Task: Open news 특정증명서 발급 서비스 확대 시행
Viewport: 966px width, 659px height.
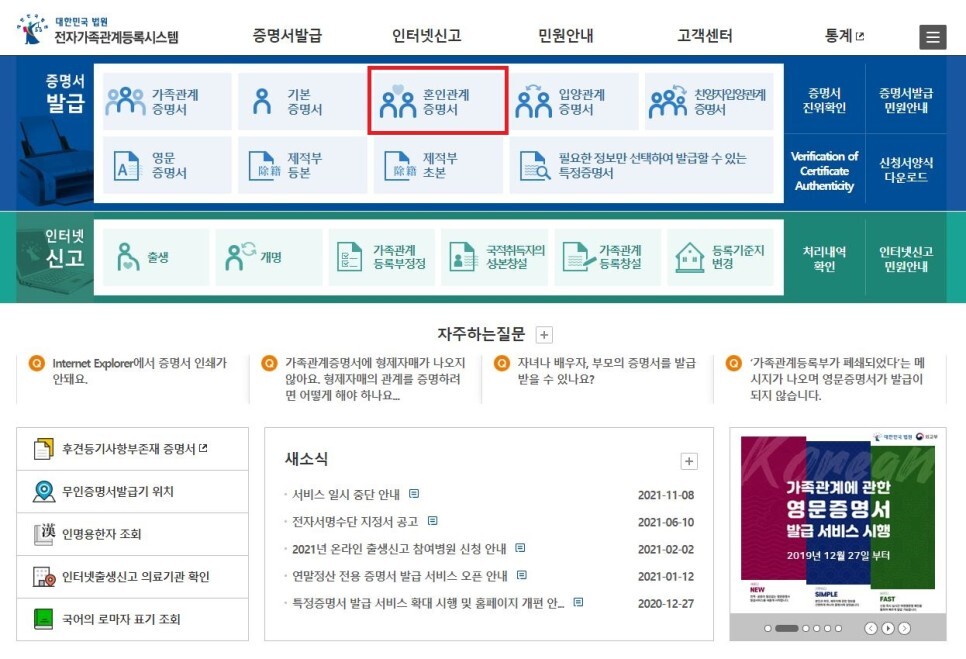Action: pyautogui.click(x=428, y=603)
